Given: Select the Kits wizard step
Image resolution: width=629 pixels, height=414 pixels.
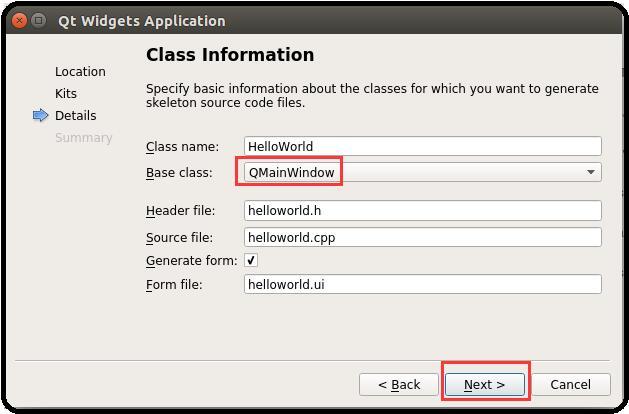Looking at the screenshot, I should point(66,93).
